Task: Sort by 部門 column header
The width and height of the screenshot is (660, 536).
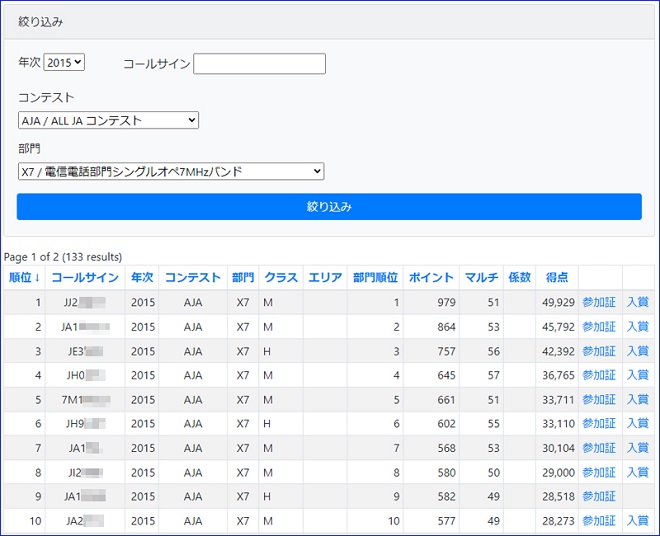Action: click(x=243, y=277)
